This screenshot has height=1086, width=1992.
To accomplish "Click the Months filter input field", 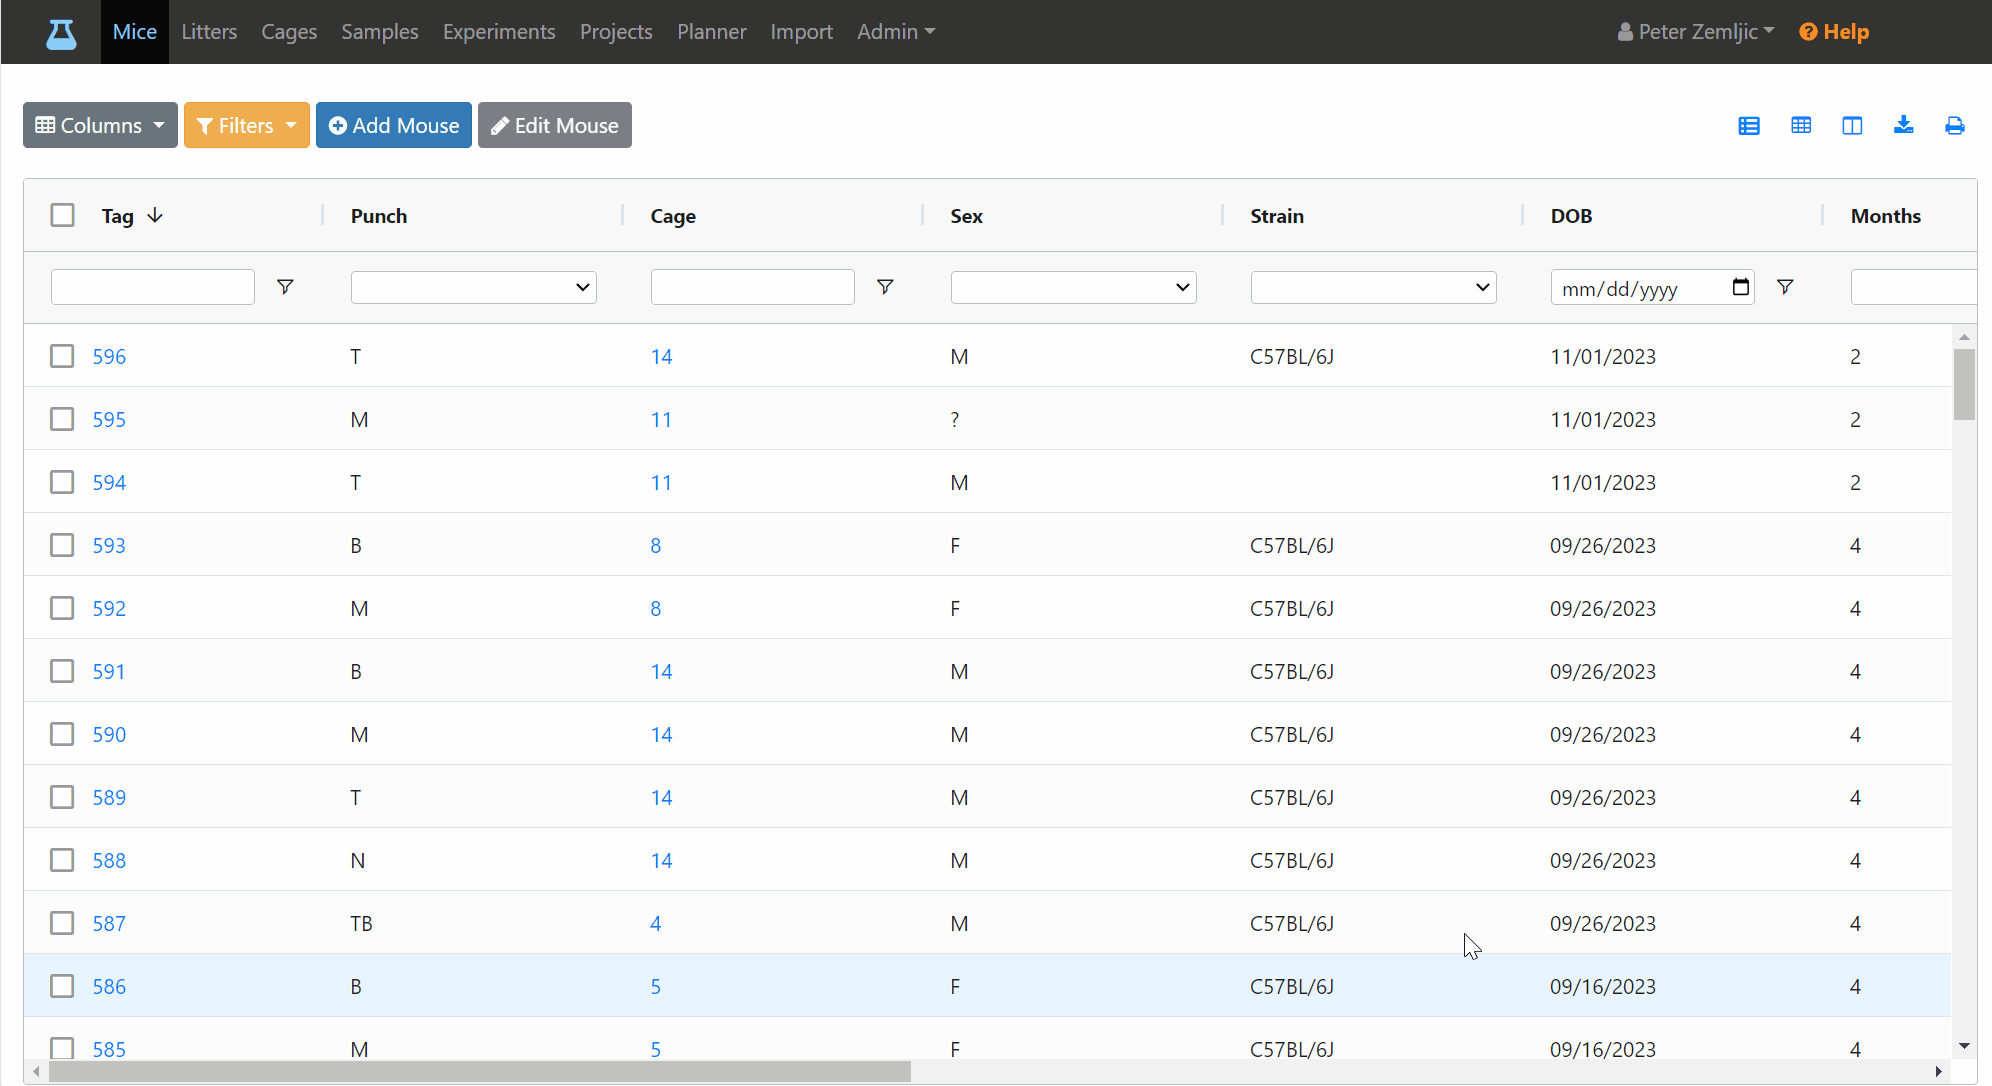I will coord(1913,287).
